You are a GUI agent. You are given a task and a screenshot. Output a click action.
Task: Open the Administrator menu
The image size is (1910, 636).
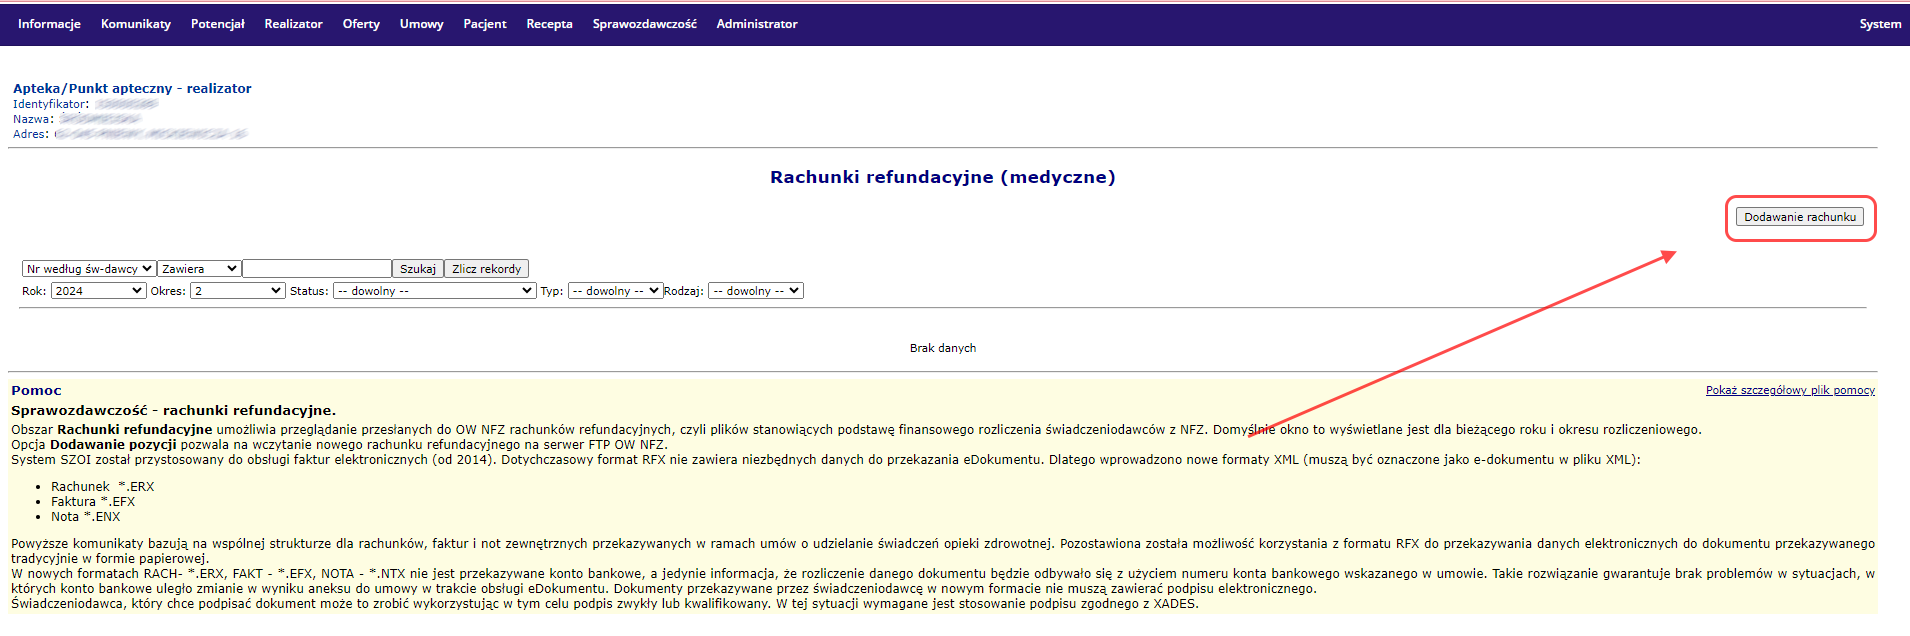(756, 24)
